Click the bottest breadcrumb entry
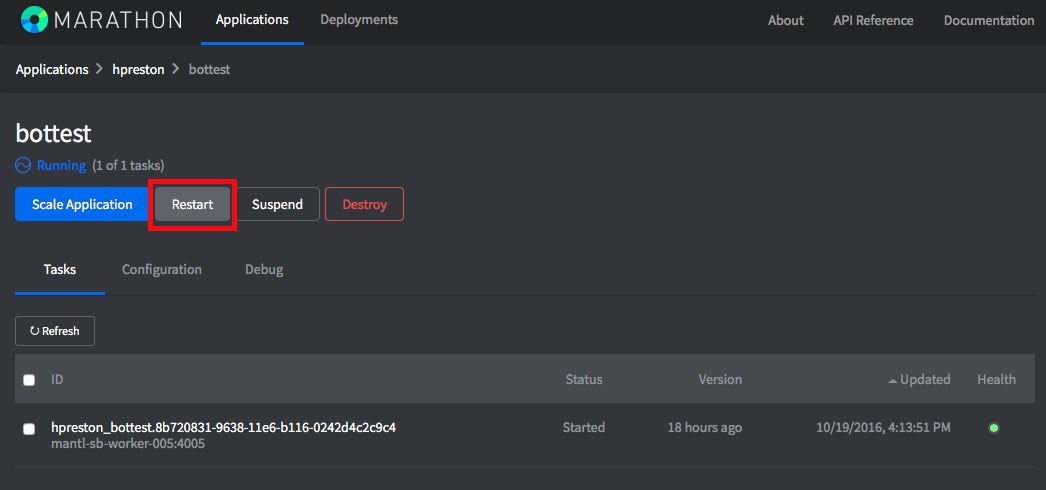 (x=209, y=69)
